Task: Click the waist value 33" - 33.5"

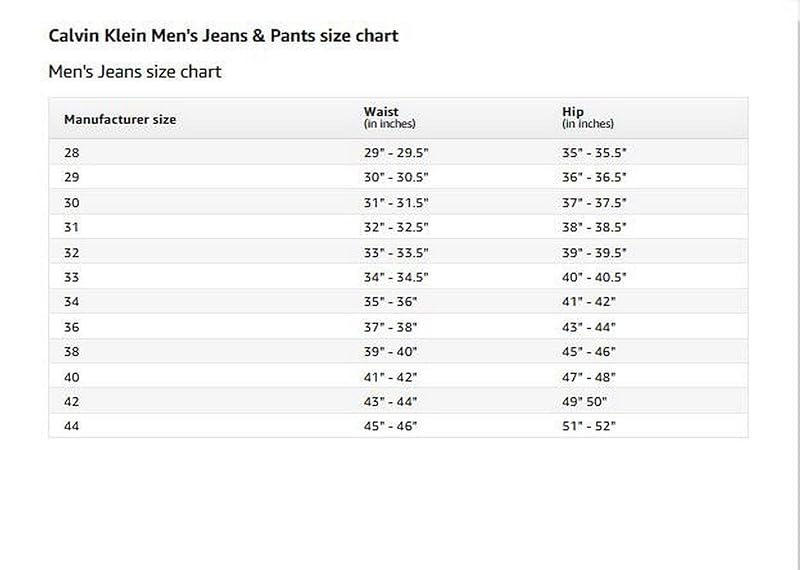Action: pos(396,252)
